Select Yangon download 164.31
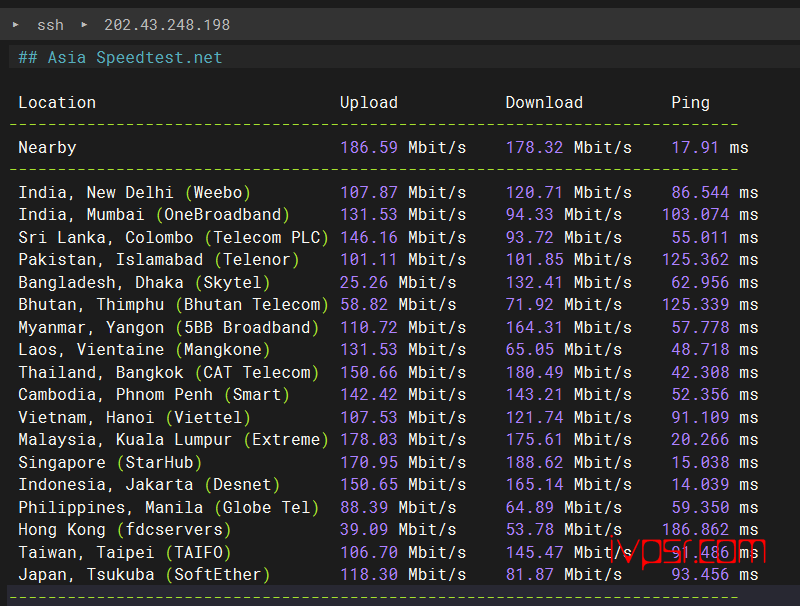This screenshot has width=800, height=606. [534, 327]
